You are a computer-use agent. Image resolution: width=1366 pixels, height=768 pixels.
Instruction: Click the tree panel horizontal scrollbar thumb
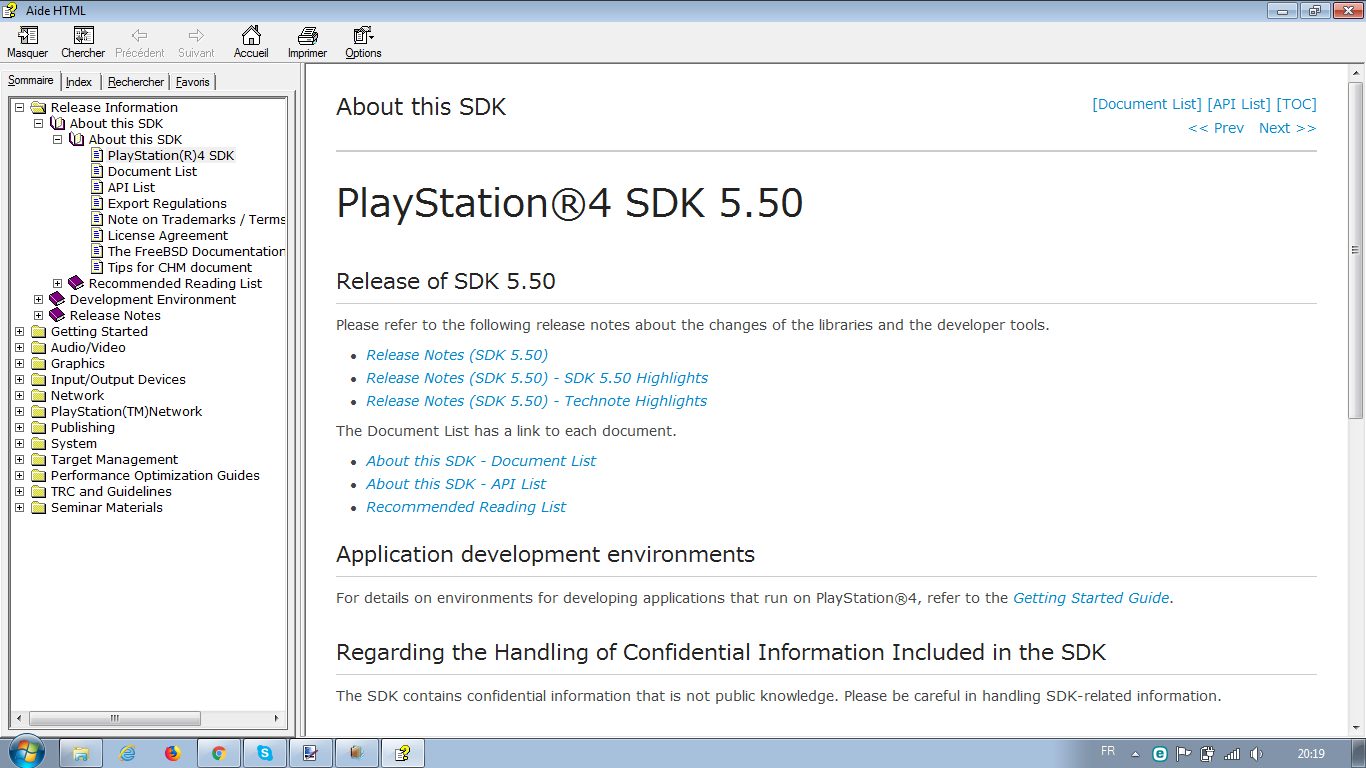click(115, 718)
